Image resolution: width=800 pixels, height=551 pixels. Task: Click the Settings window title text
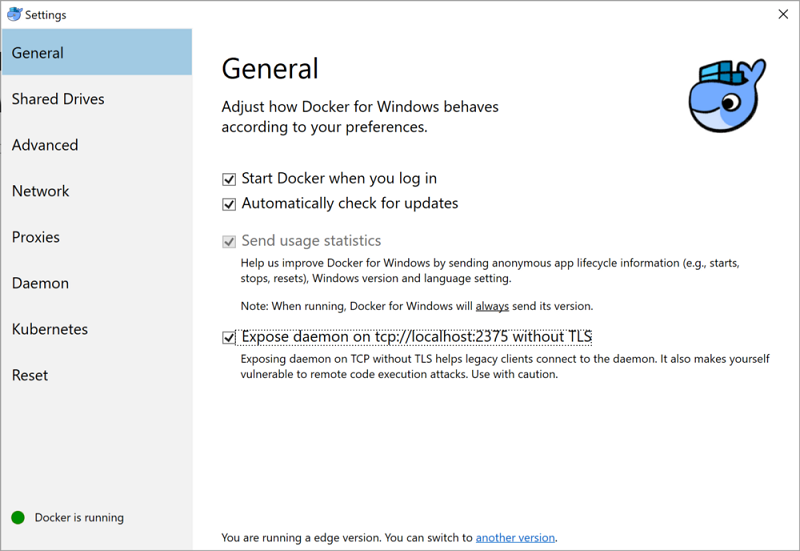coord(46,15)
